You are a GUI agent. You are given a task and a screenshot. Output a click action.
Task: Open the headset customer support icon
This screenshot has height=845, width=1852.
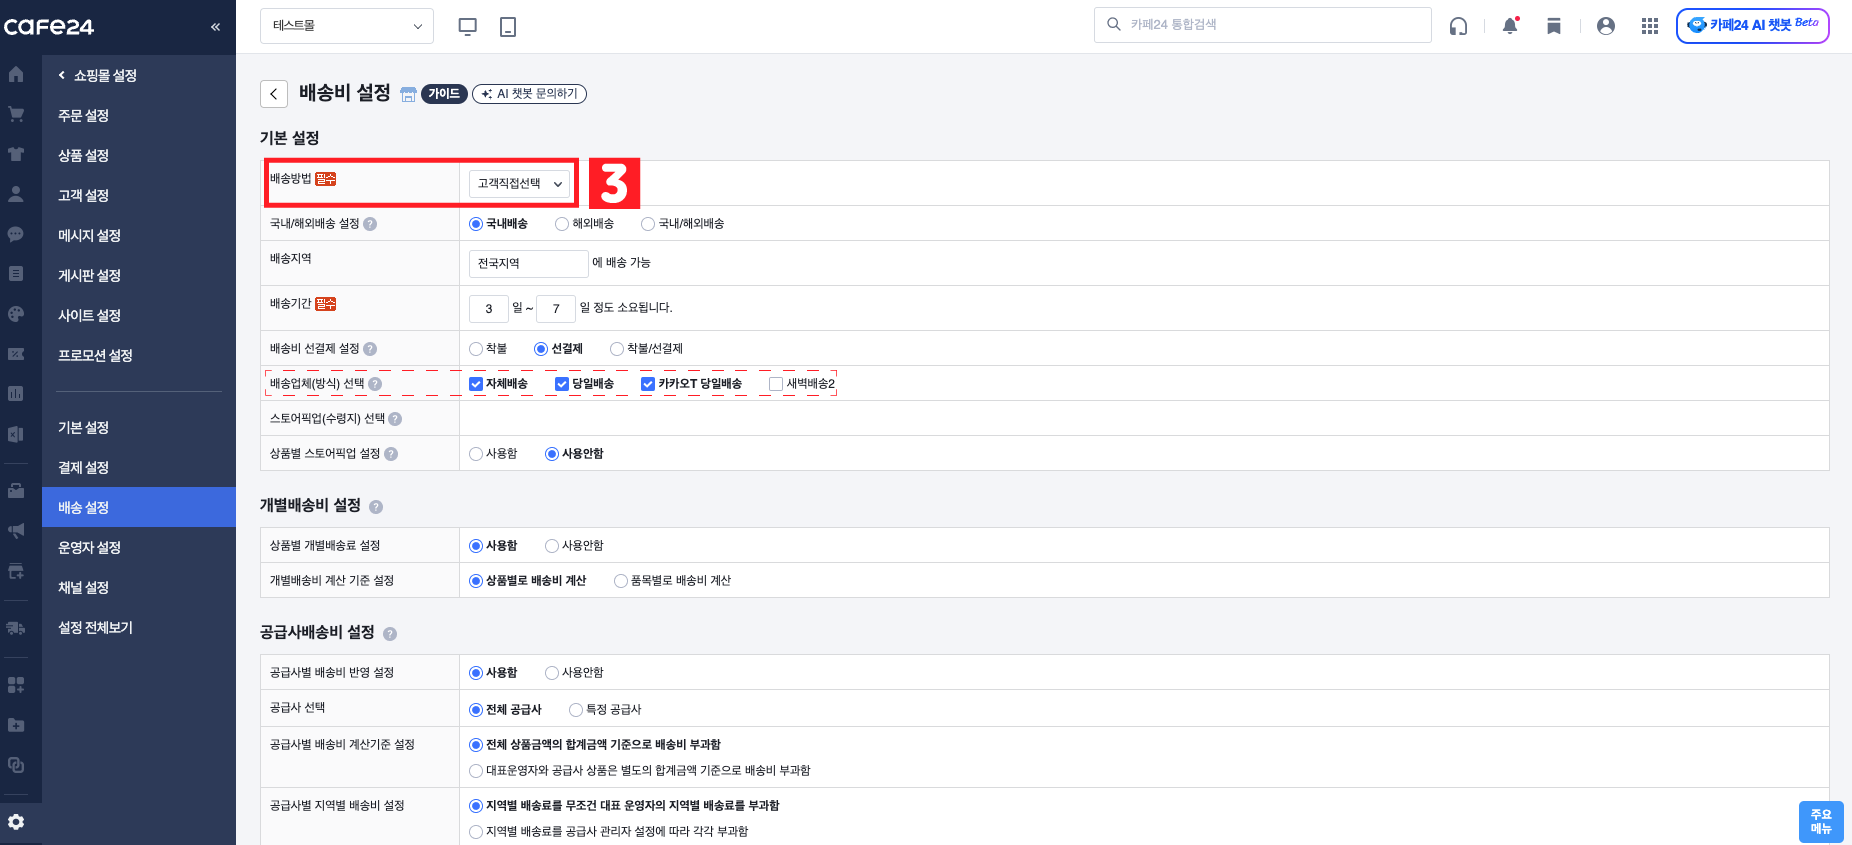click(1459, 26)
